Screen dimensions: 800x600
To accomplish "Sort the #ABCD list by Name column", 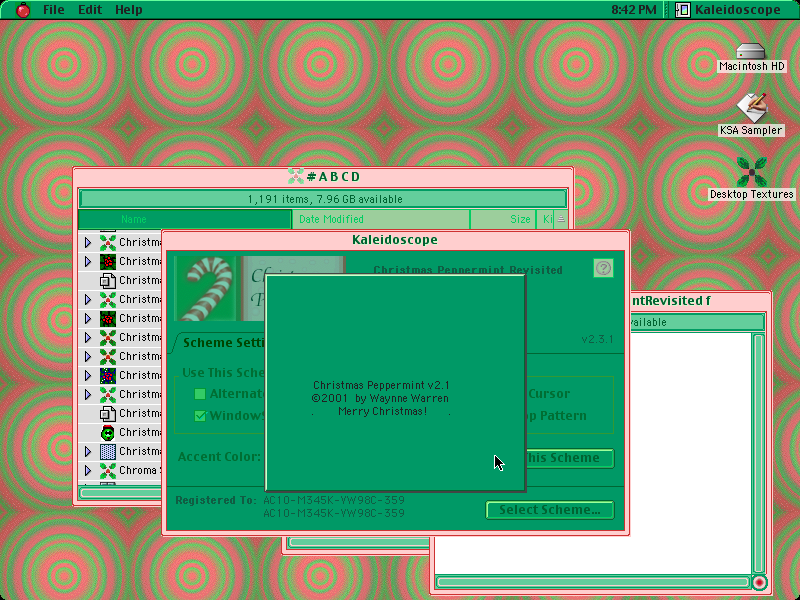I will point(185,219).
